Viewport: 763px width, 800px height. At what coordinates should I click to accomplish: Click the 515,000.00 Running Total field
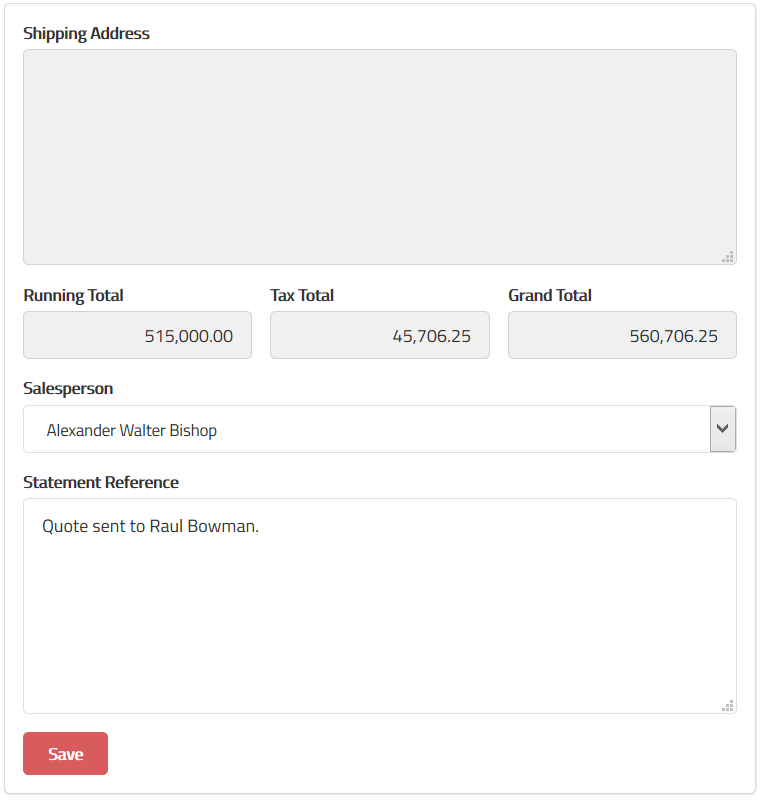click(137, 336)
